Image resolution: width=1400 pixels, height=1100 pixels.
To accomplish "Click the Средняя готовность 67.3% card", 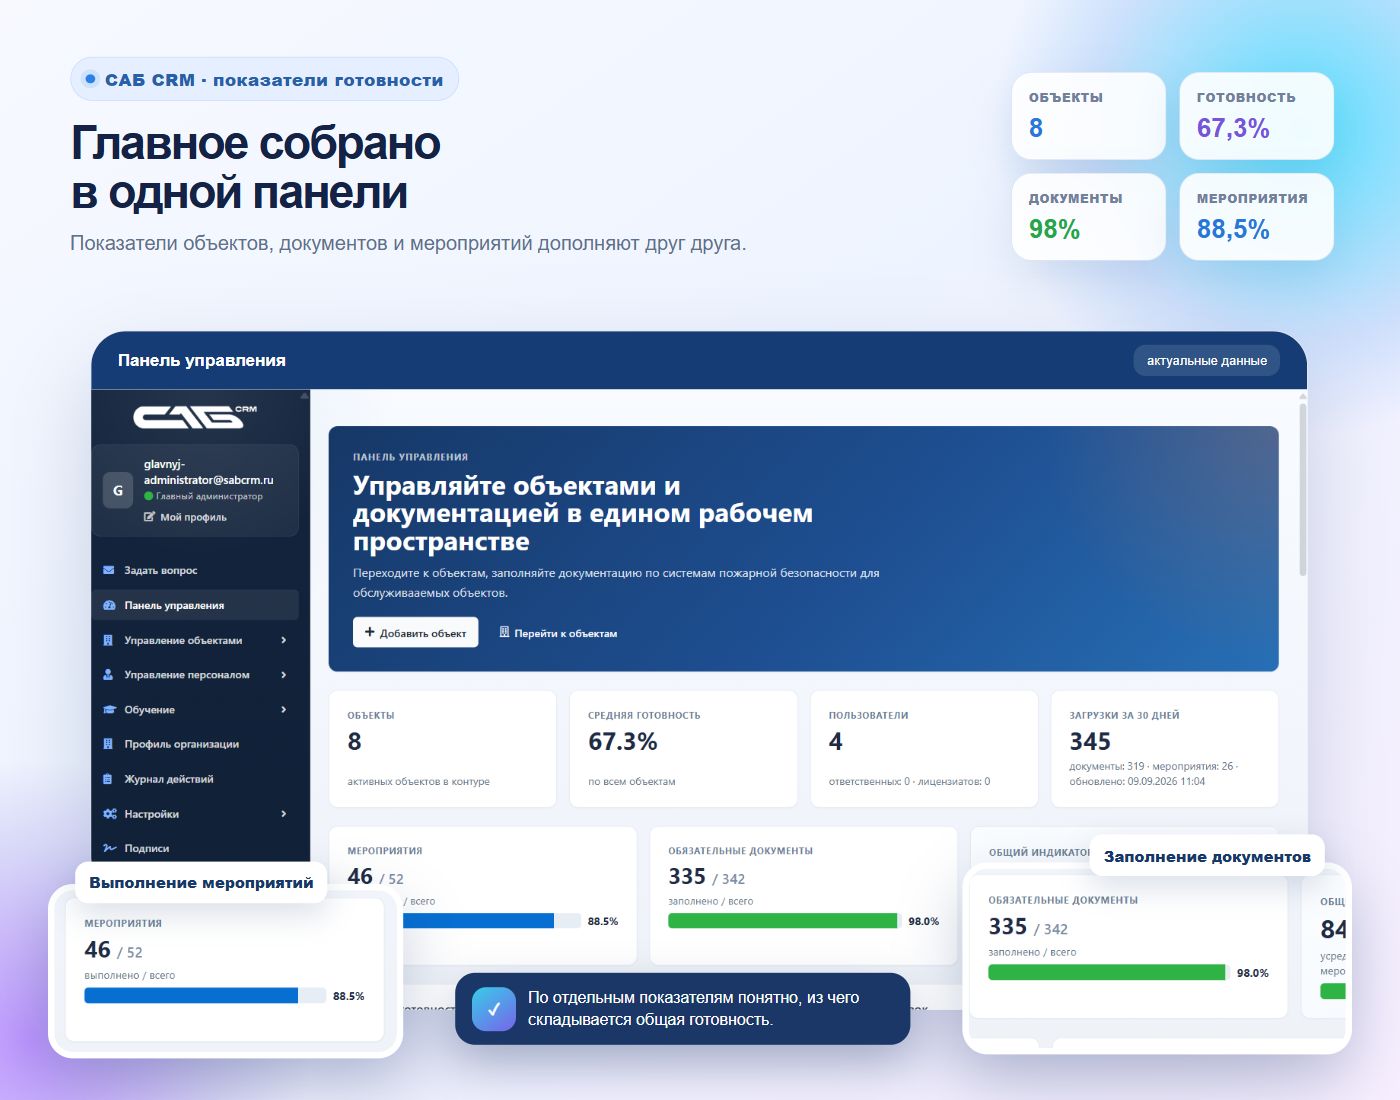I will [x=683, y=749].
